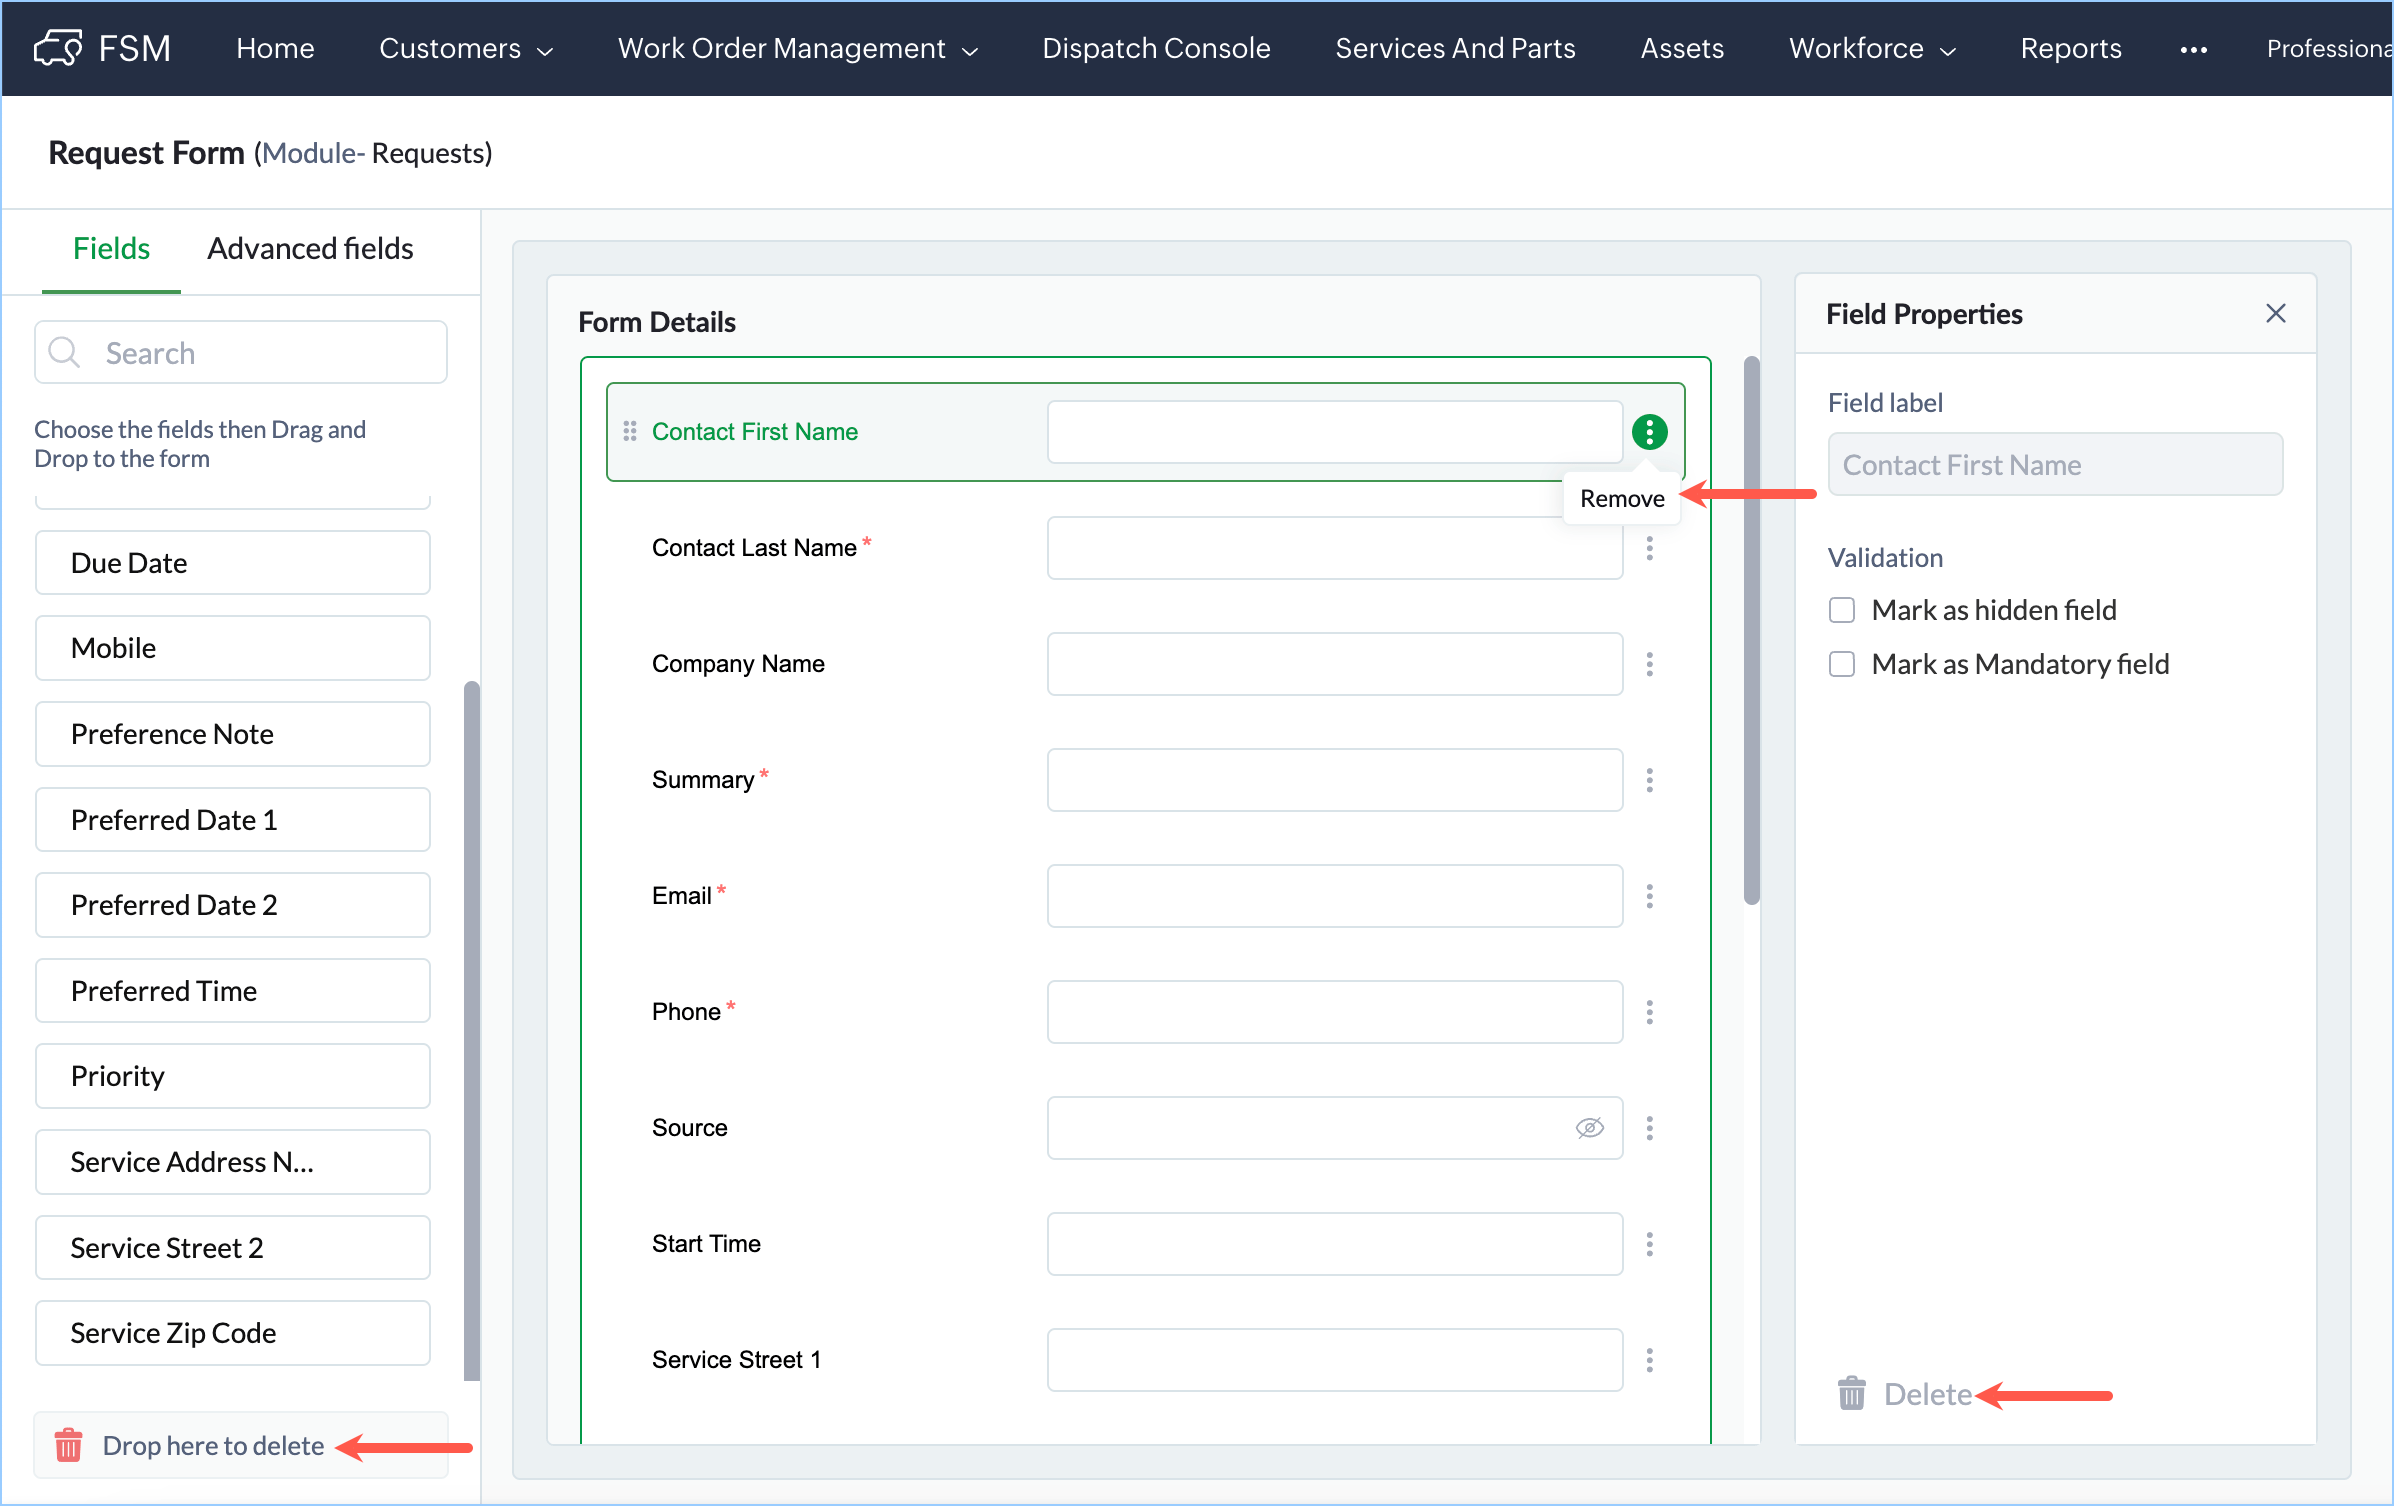Image resolution: width=2394 pixels, height=1506 pixels.
Task: Enable Mark as hidden field checkbox
Action: (1841, 610)
